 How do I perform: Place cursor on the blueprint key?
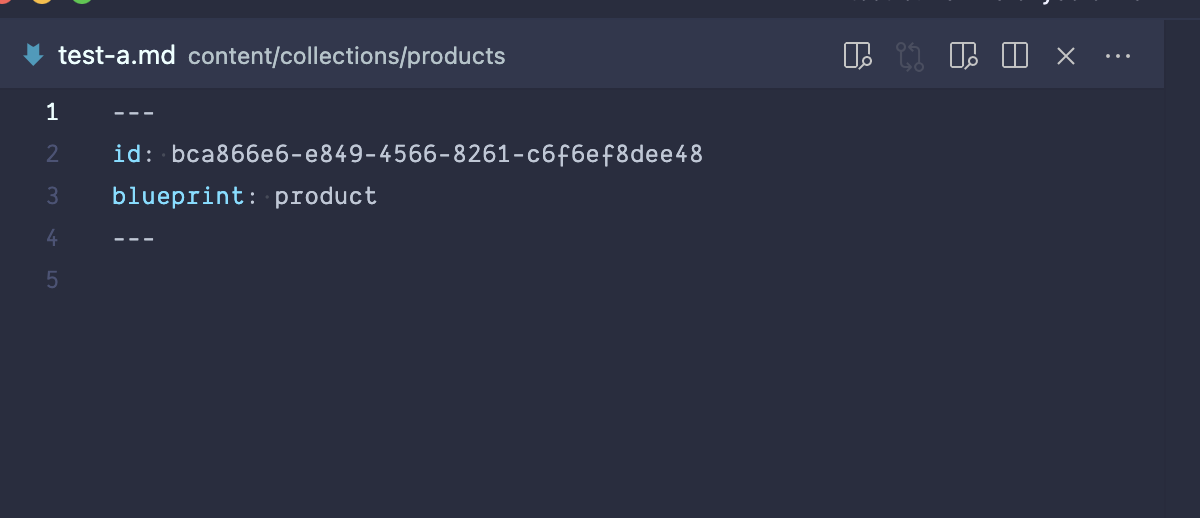point(178,196)
